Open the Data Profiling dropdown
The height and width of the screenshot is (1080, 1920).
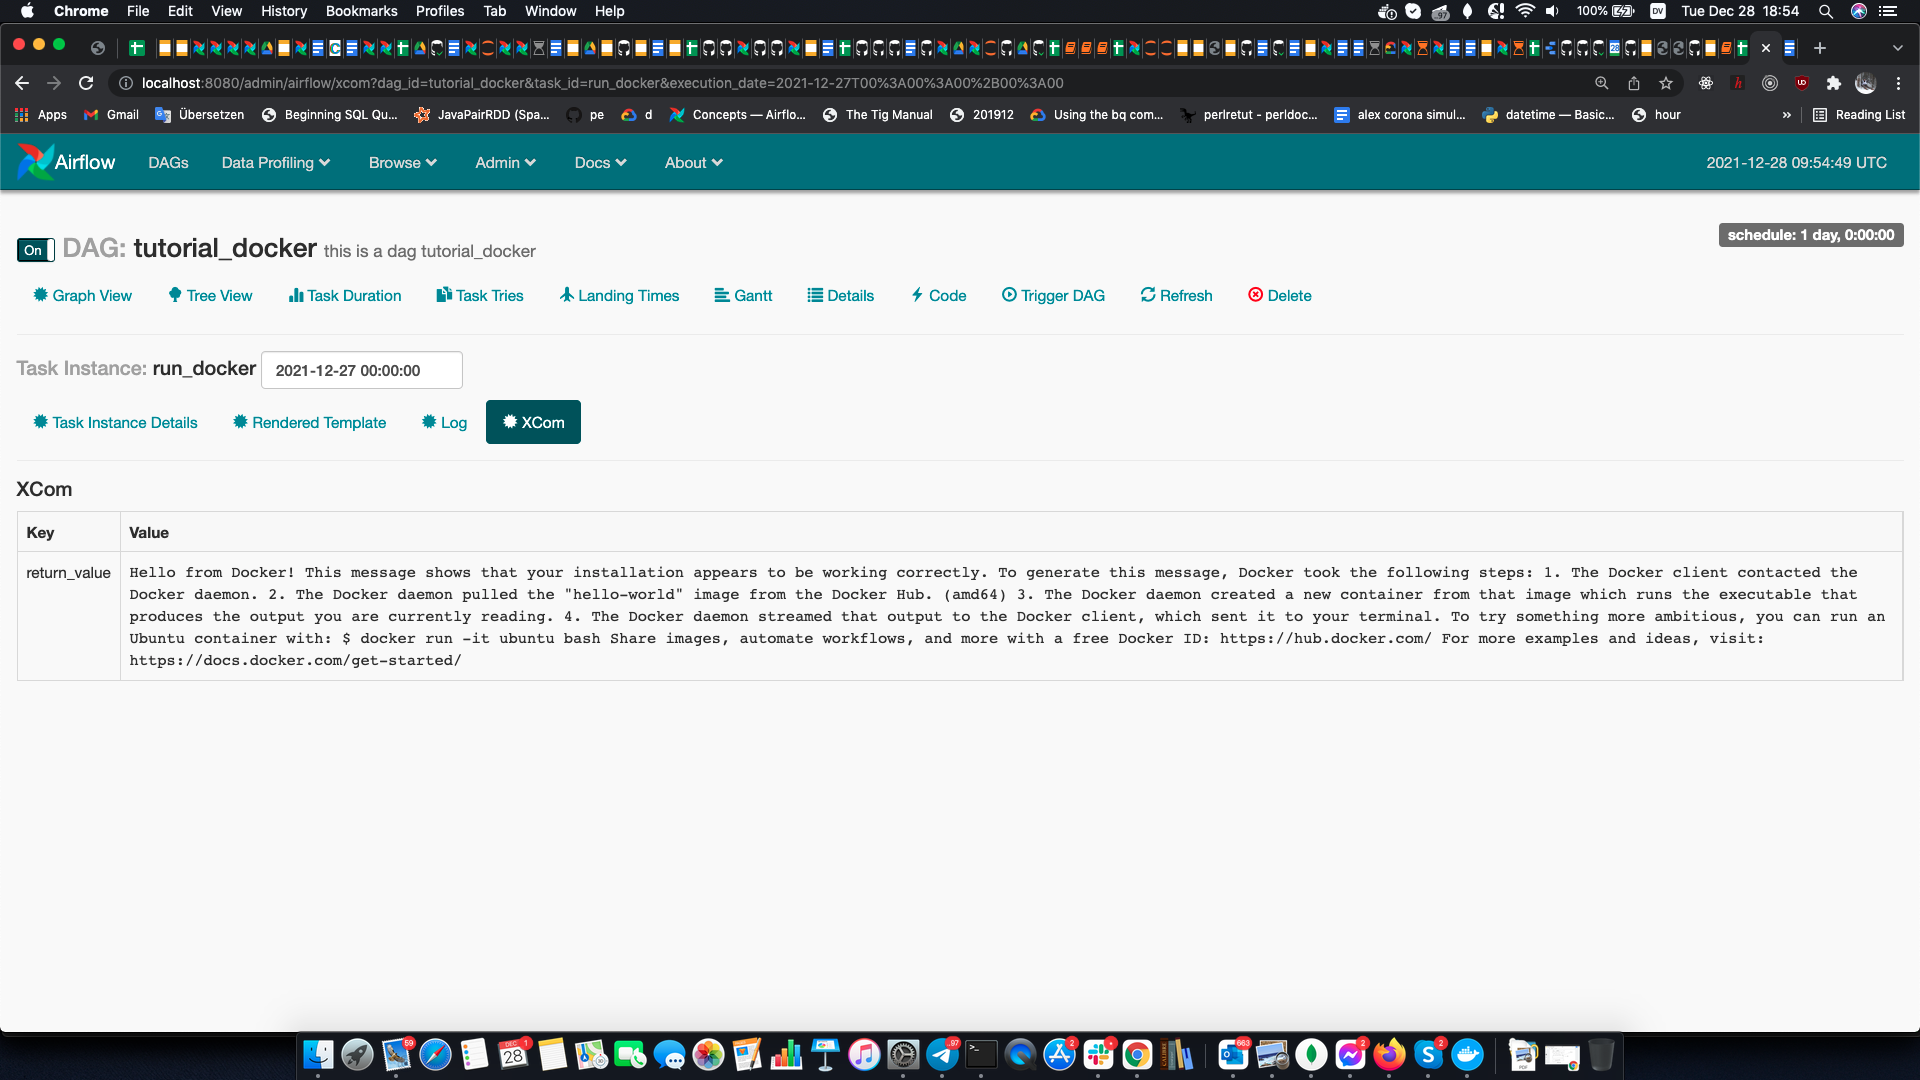(275, 162)
